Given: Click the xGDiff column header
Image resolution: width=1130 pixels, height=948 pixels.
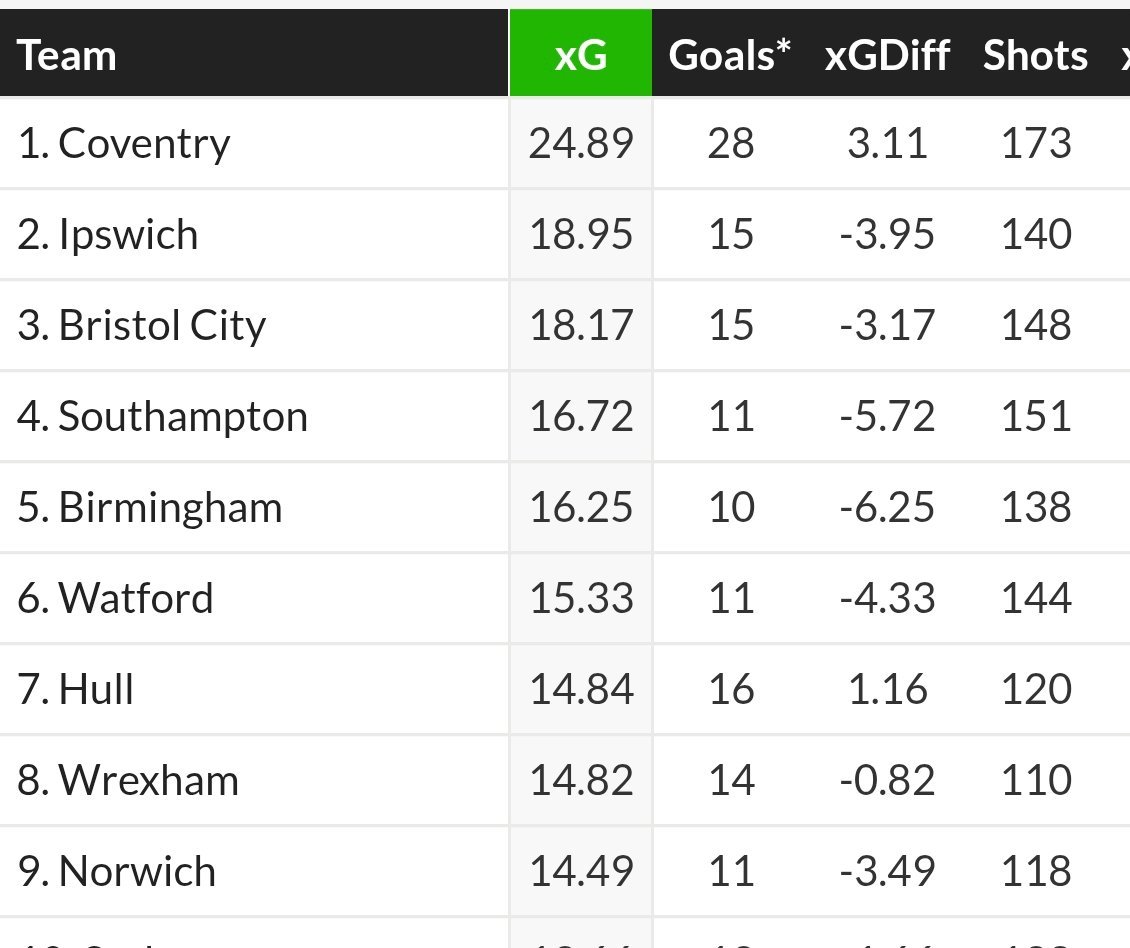Looking at the screenshot, I should coord(886,55).
